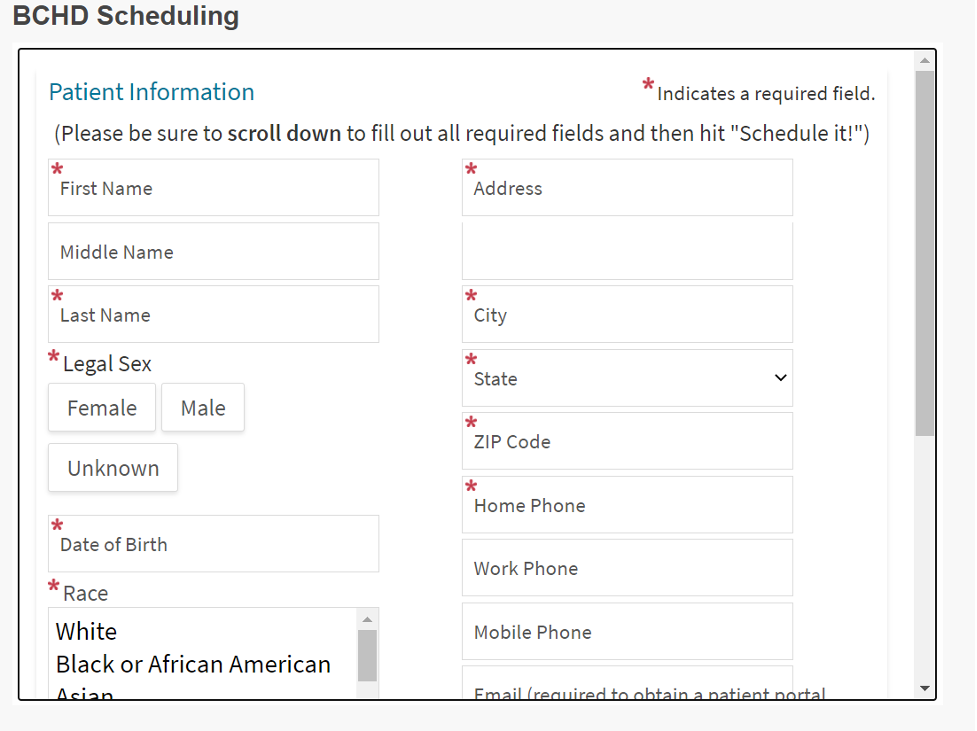Click the Home Phone field

click(627, 505)
